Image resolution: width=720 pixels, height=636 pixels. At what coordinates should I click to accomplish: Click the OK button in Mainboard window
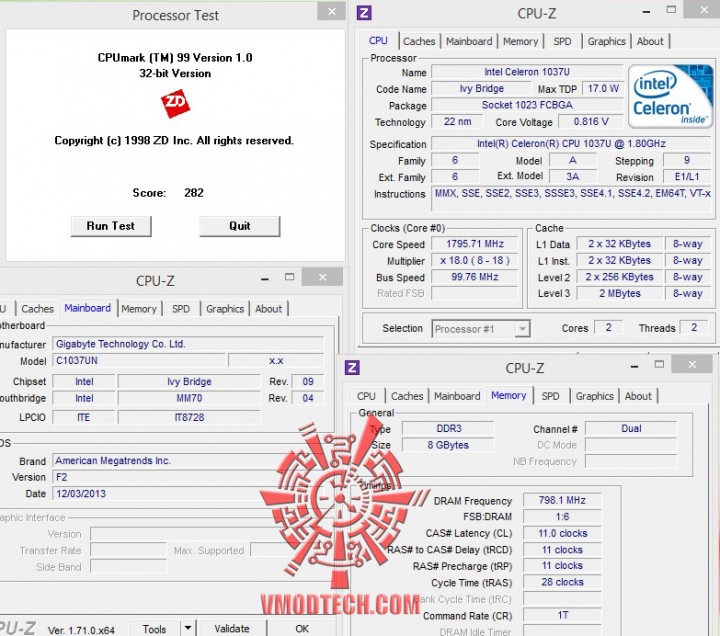(x=302, y=629)
